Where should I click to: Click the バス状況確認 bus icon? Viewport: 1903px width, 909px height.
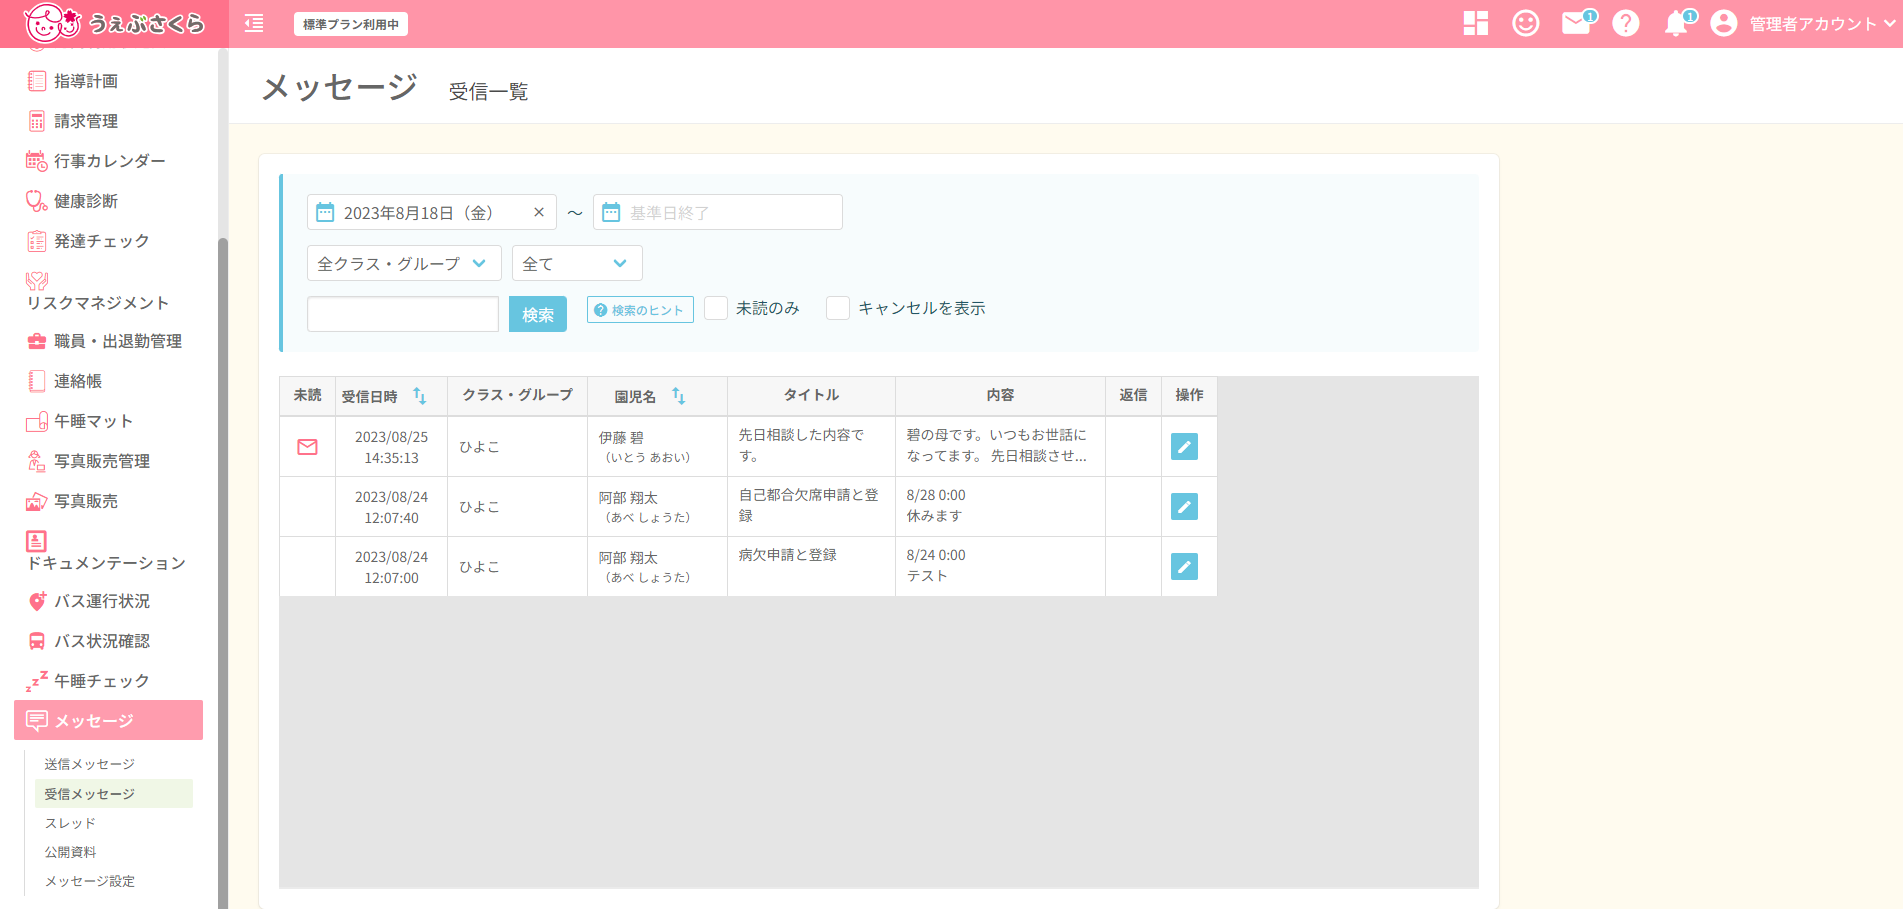[37, 641]
